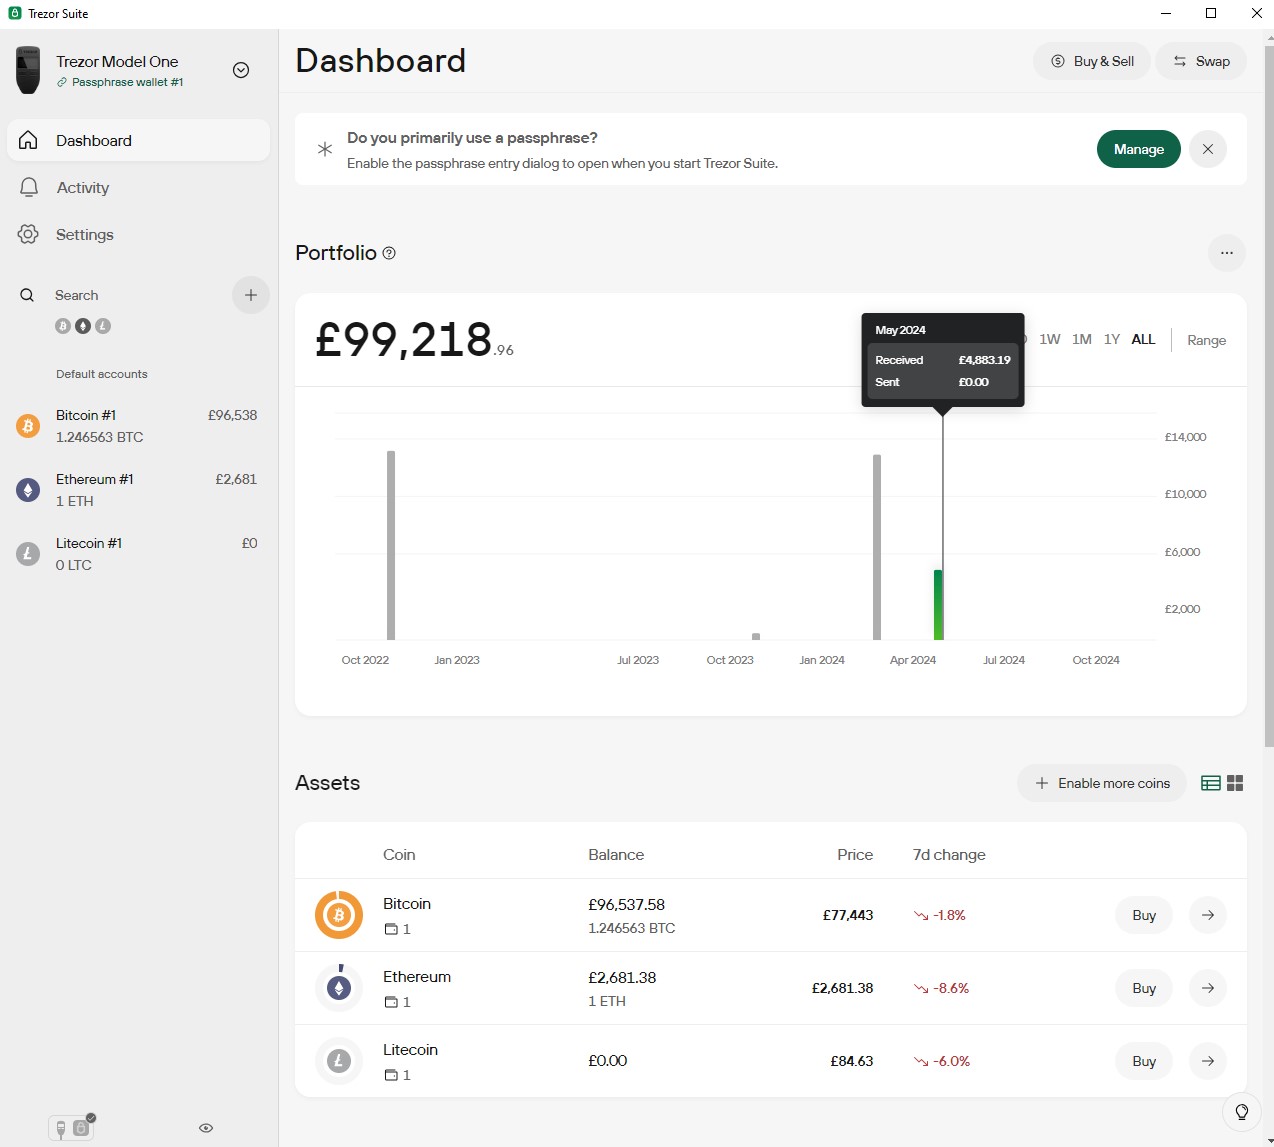Open the Activity page
The width and height of the screenshot is (1274, 1147).
click(138, 187)
